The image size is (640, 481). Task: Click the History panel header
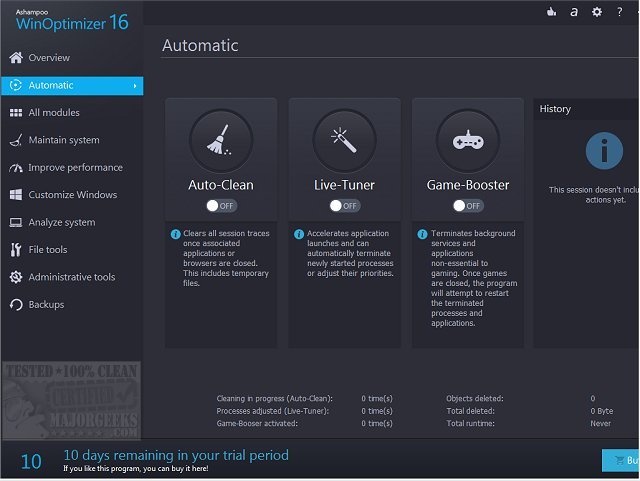point(587,109)
